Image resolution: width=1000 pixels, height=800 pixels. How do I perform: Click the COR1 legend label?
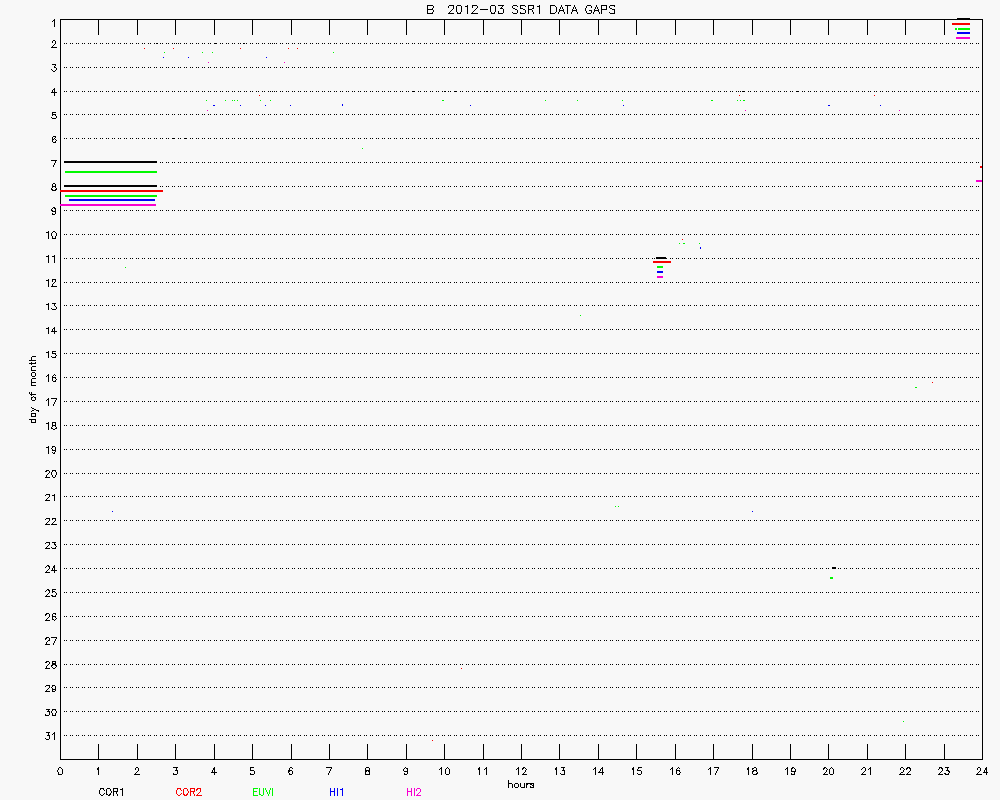coord(110,792)
